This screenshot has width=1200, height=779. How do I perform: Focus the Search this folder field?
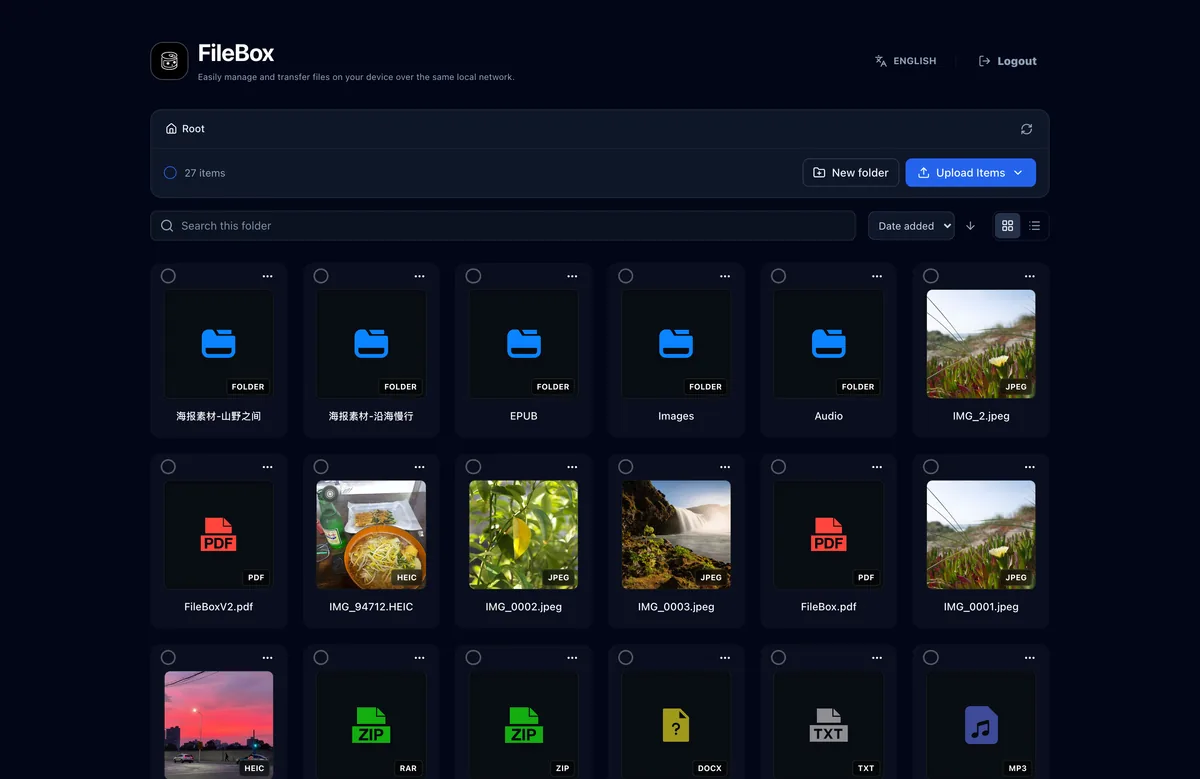(x=503, y=226)
